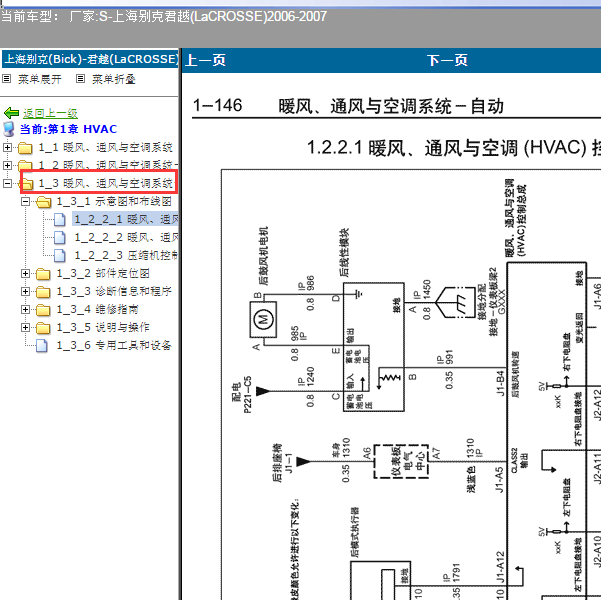Select the 上海别克(Bick)-君越(LaCROSSE) header tab
The width and height of the screenshot is (601, 600).
[x=90, y=59]
